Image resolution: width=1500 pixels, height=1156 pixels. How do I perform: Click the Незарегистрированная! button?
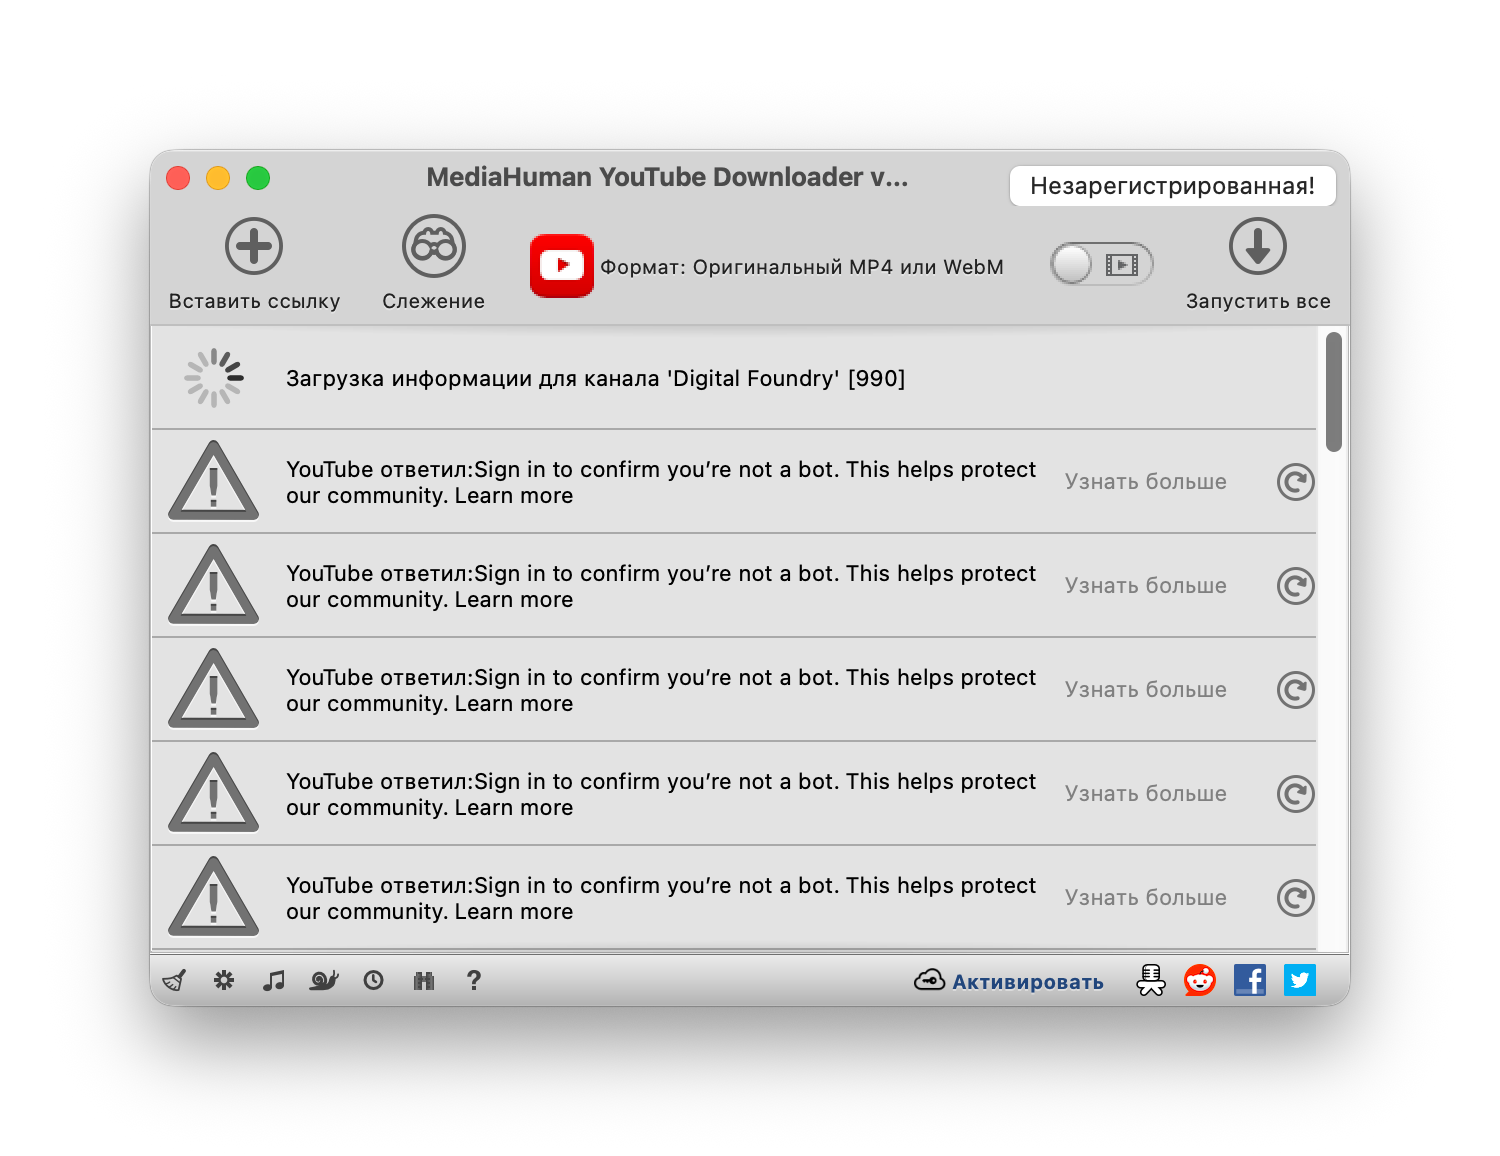[x=1172, y=186]
